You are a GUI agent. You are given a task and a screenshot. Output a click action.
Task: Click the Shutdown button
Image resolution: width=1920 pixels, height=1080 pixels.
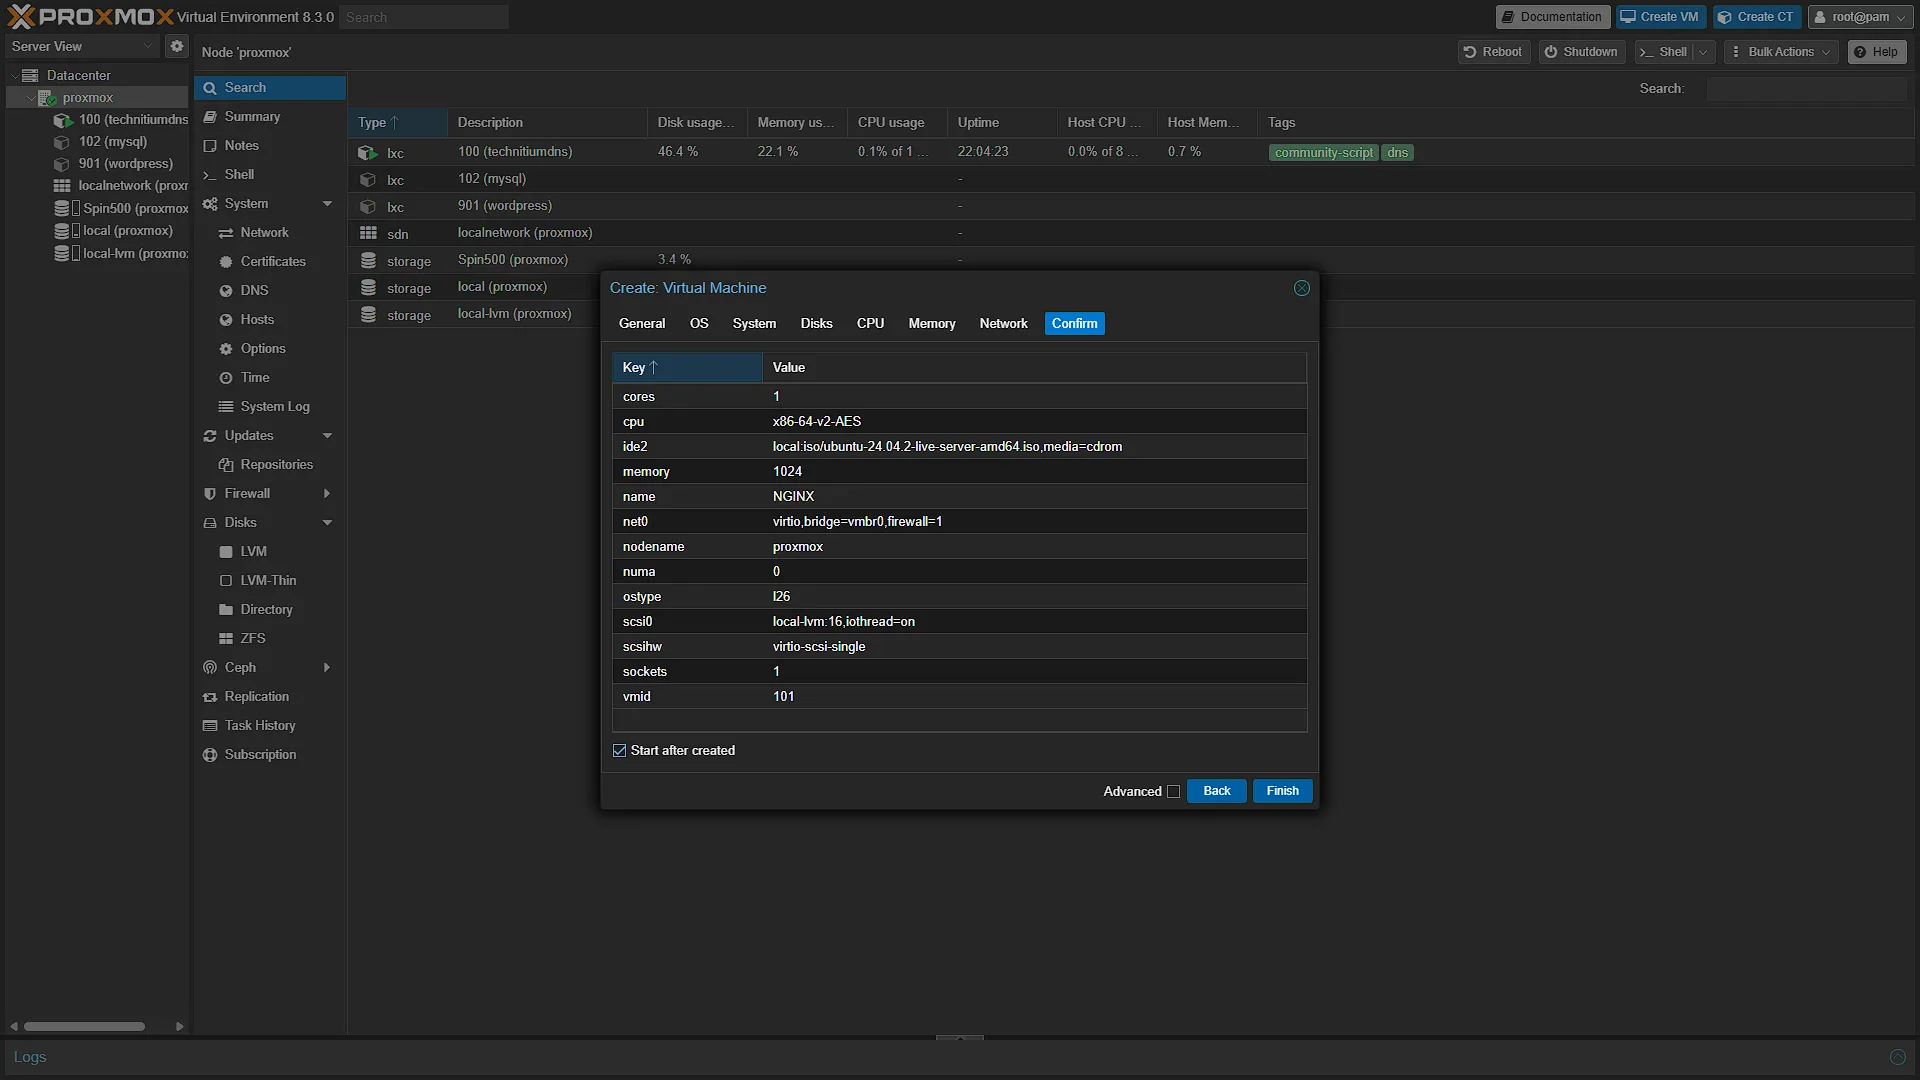[x=1581, y=52]
